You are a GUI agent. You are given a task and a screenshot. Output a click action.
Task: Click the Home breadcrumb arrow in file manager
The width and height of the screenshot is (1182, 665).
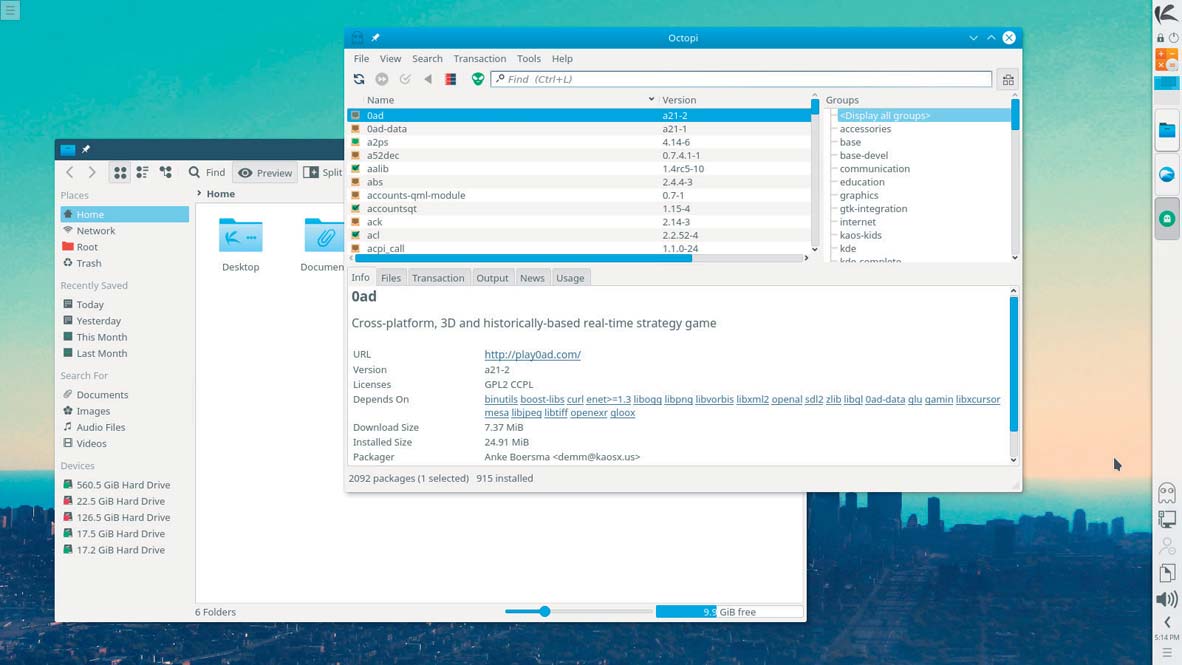tap(199, 194)
